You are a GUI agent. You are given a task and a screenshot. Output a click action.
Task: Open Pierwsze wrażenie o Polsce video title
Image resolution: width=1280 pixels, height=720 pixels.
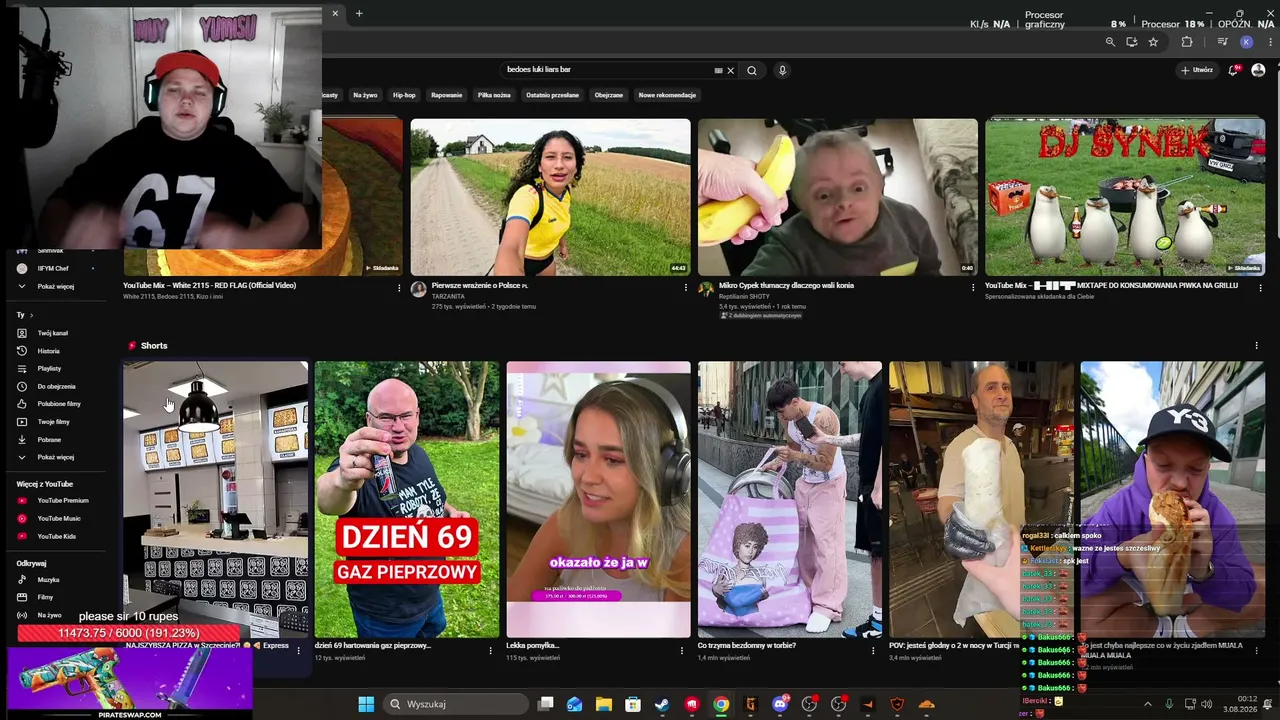click(x=479, y=286)
